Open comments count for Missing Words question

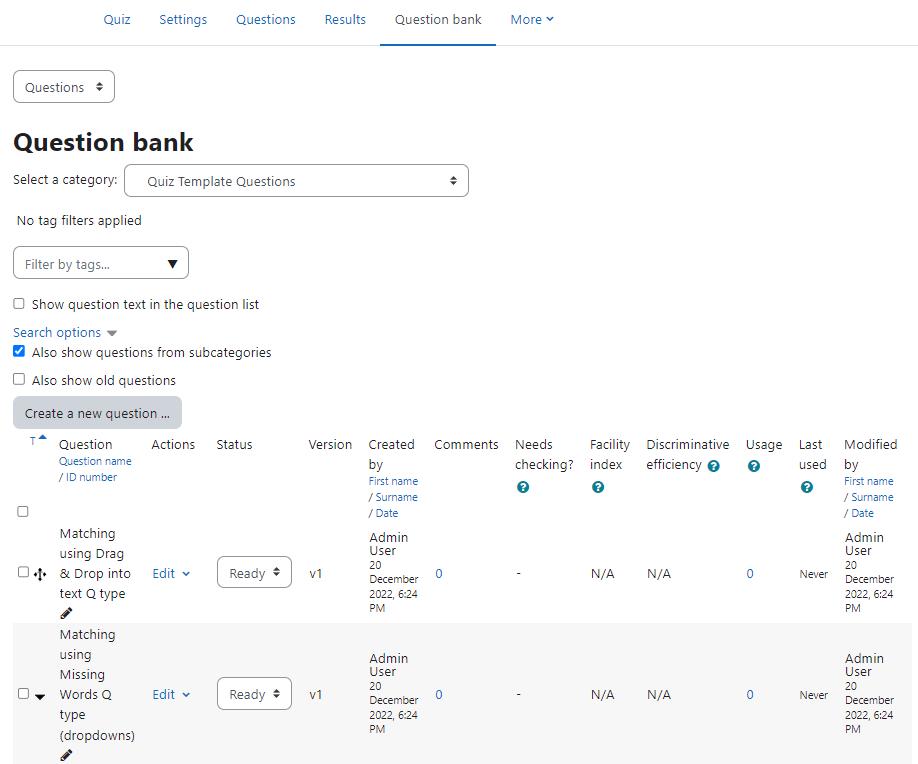(x=439, y=695)
